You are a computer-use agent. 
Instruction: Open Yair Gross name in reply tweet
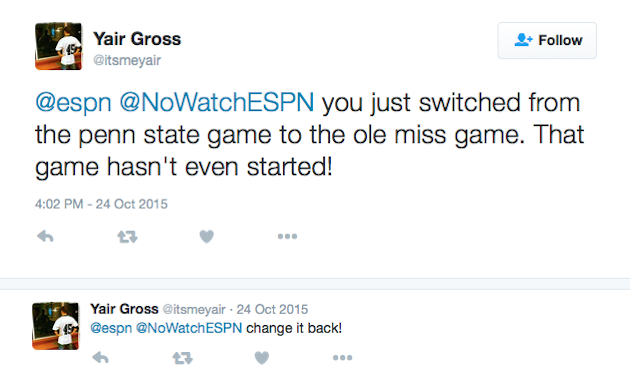pyautogui.click(x=125, y=309)
